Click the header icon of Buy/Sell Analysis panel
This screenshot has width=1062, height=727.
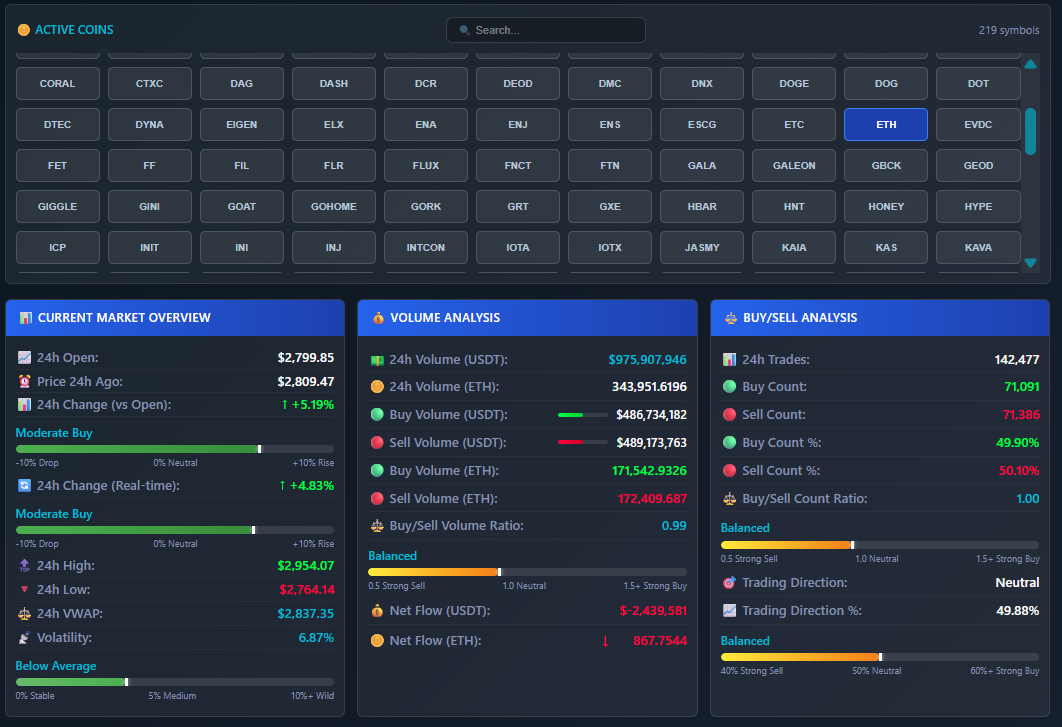[x=731, y=317]
